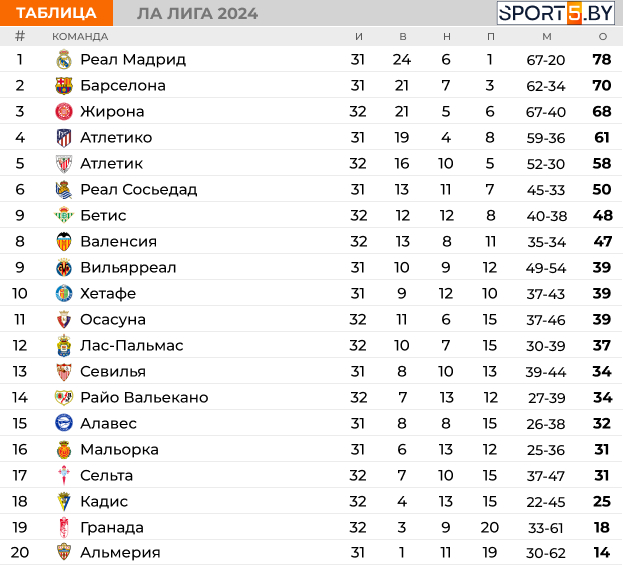This screenshot has width=623, height=565.
Task: Click the Real Sociedad crest icon
Action: [x=64, y=190]
